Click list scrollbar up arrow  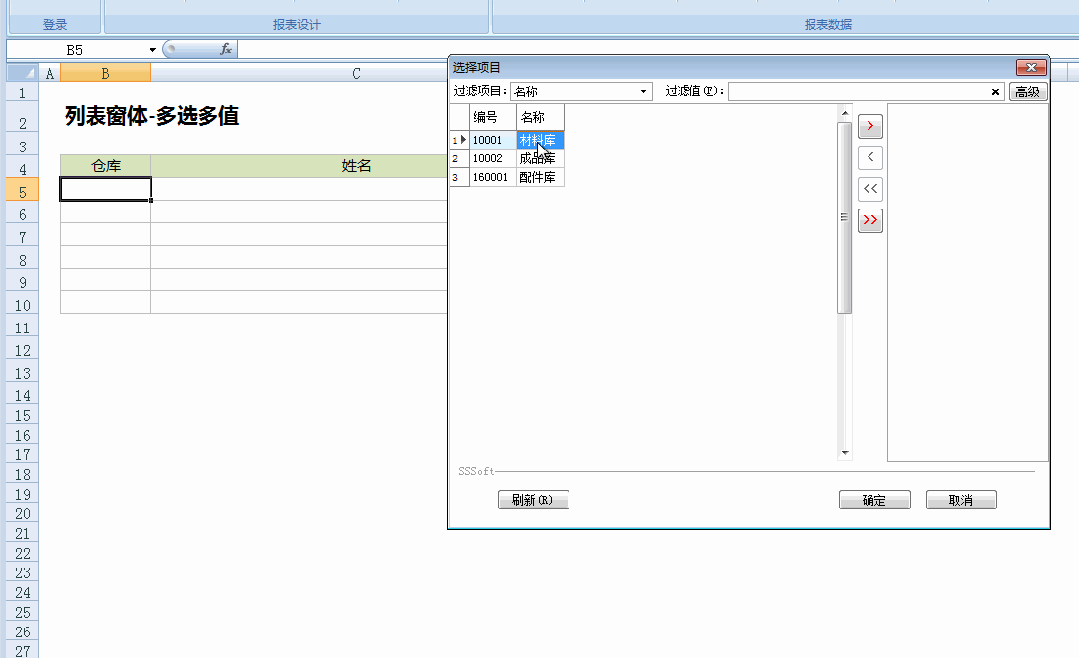(x=845, y=112)
